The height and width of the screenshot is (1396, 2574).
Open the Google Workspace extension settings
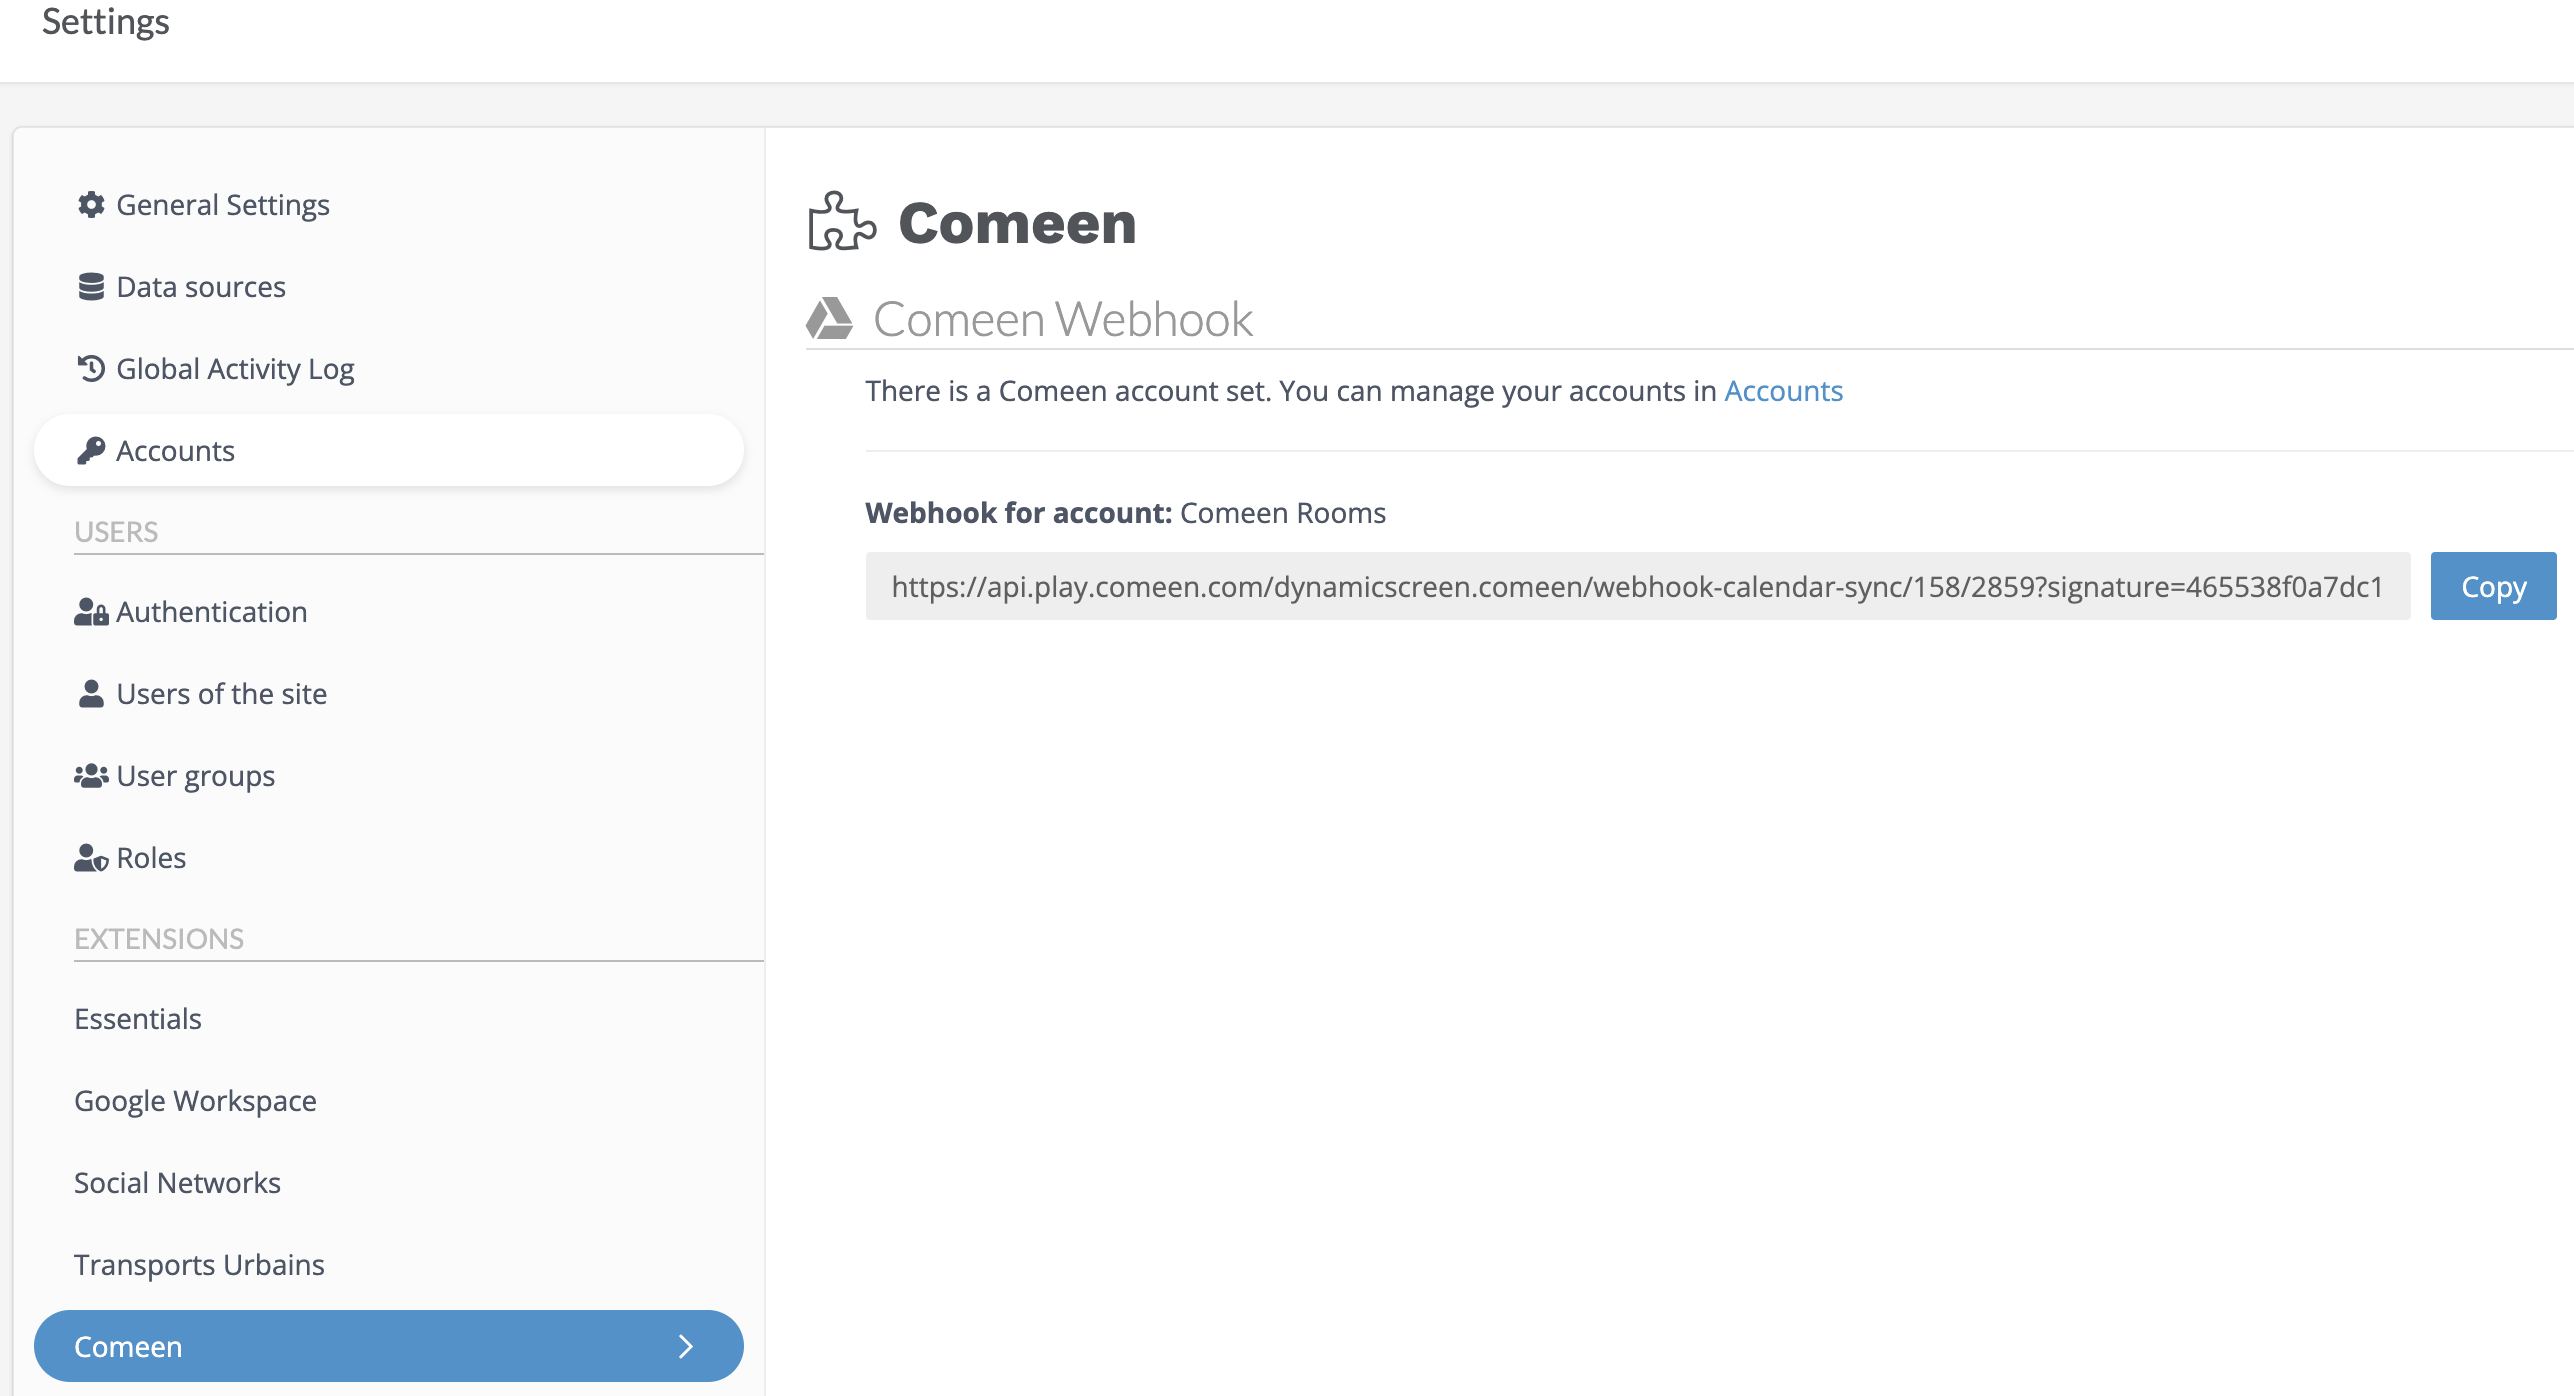(x=195, y=1101)
